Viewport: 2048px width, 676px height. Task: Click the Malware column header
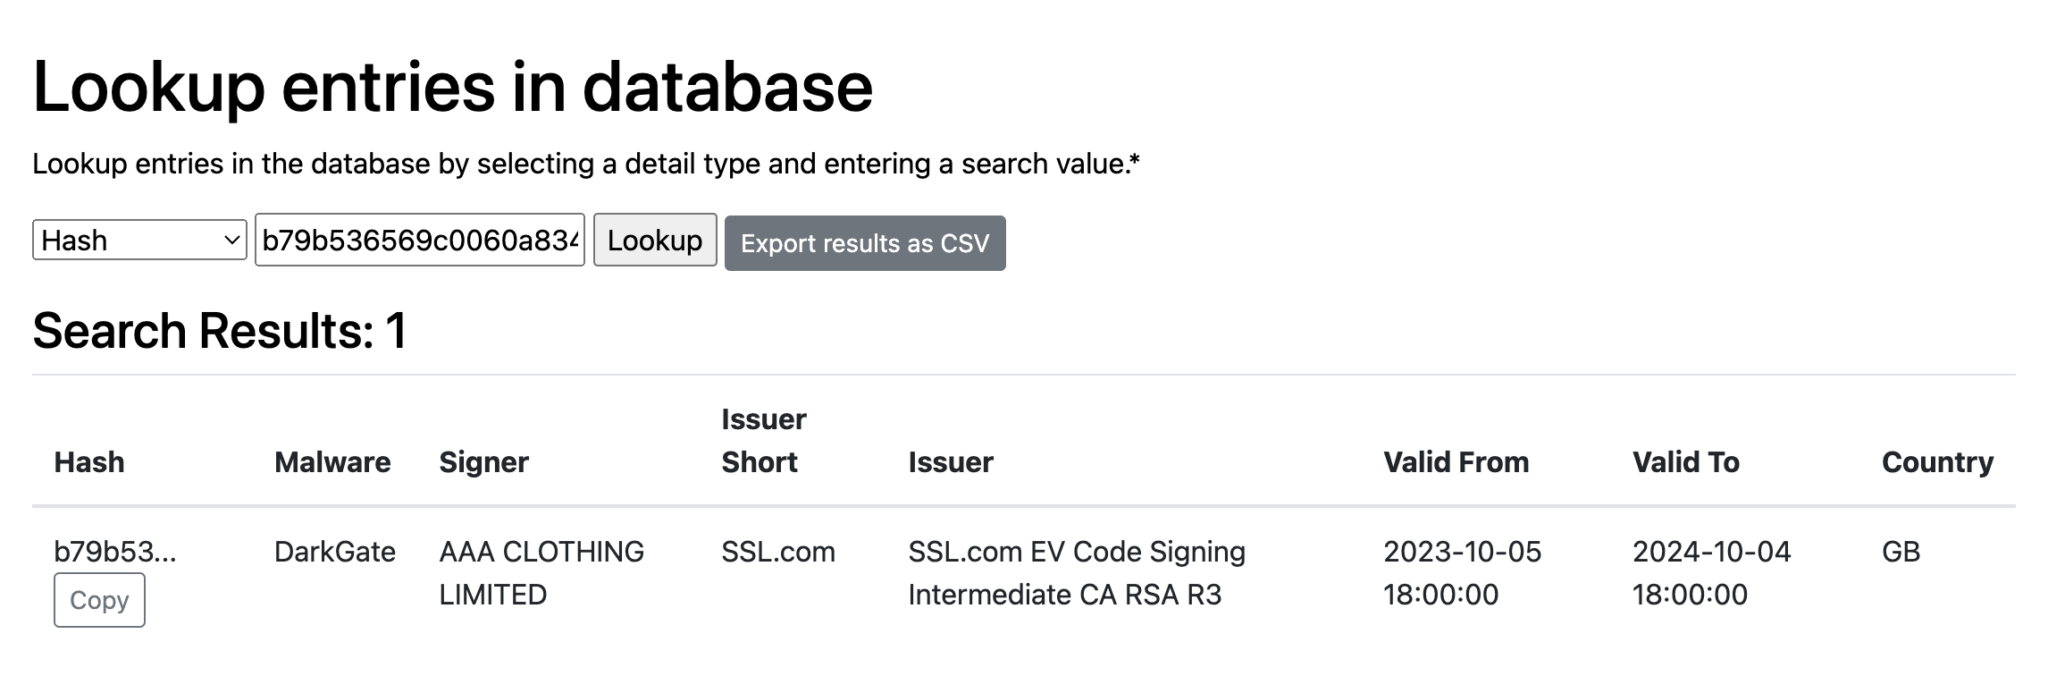(332, 462)
